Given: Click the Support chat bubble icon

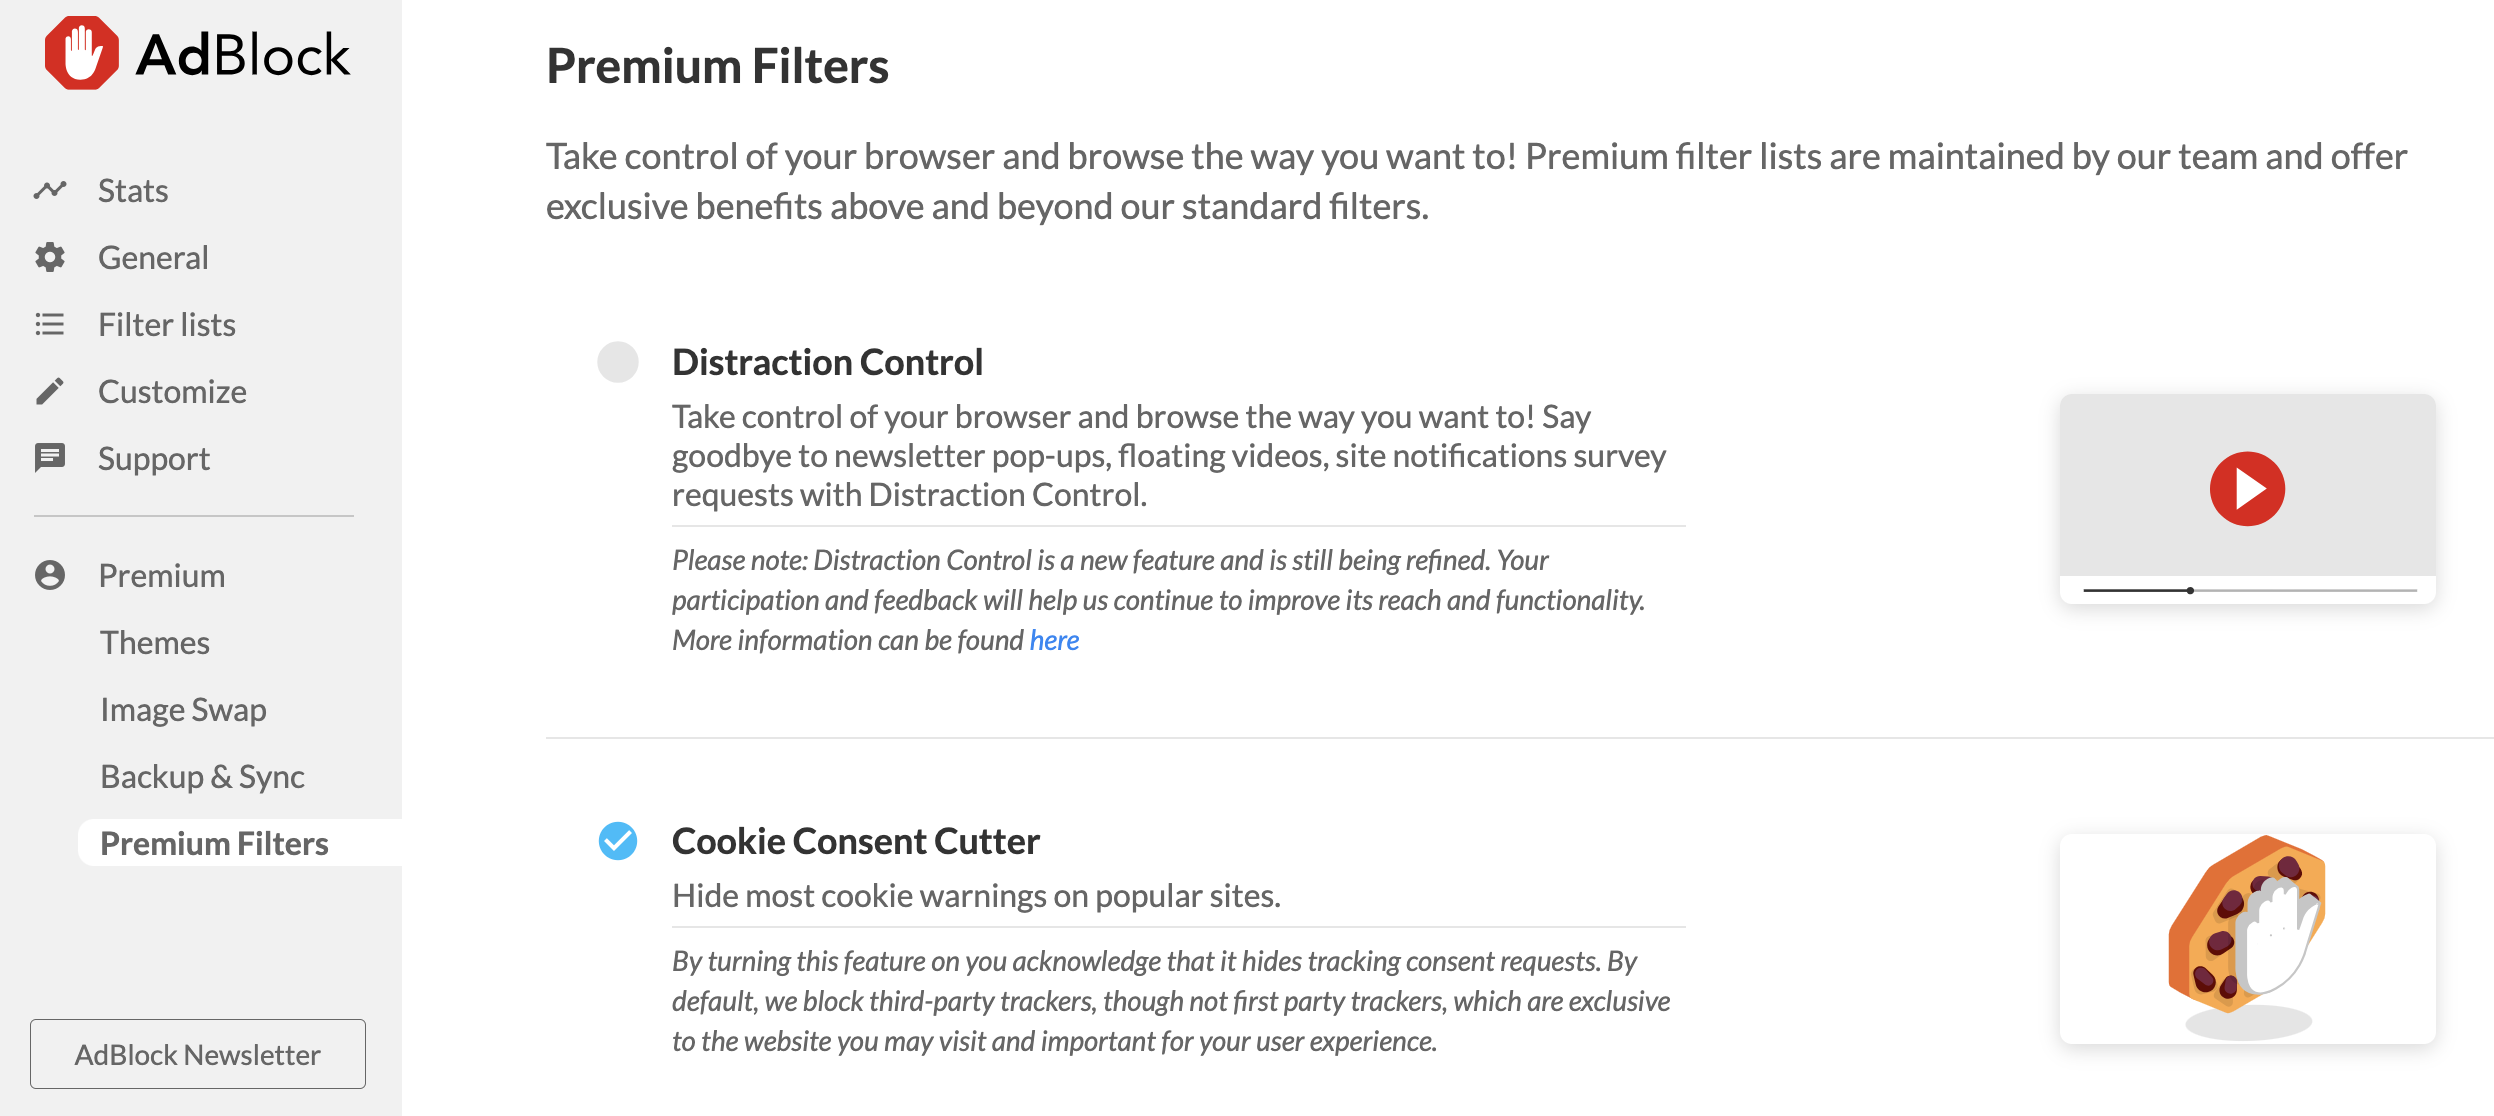Looking at the screenshot, I should [x=50, y=458].
